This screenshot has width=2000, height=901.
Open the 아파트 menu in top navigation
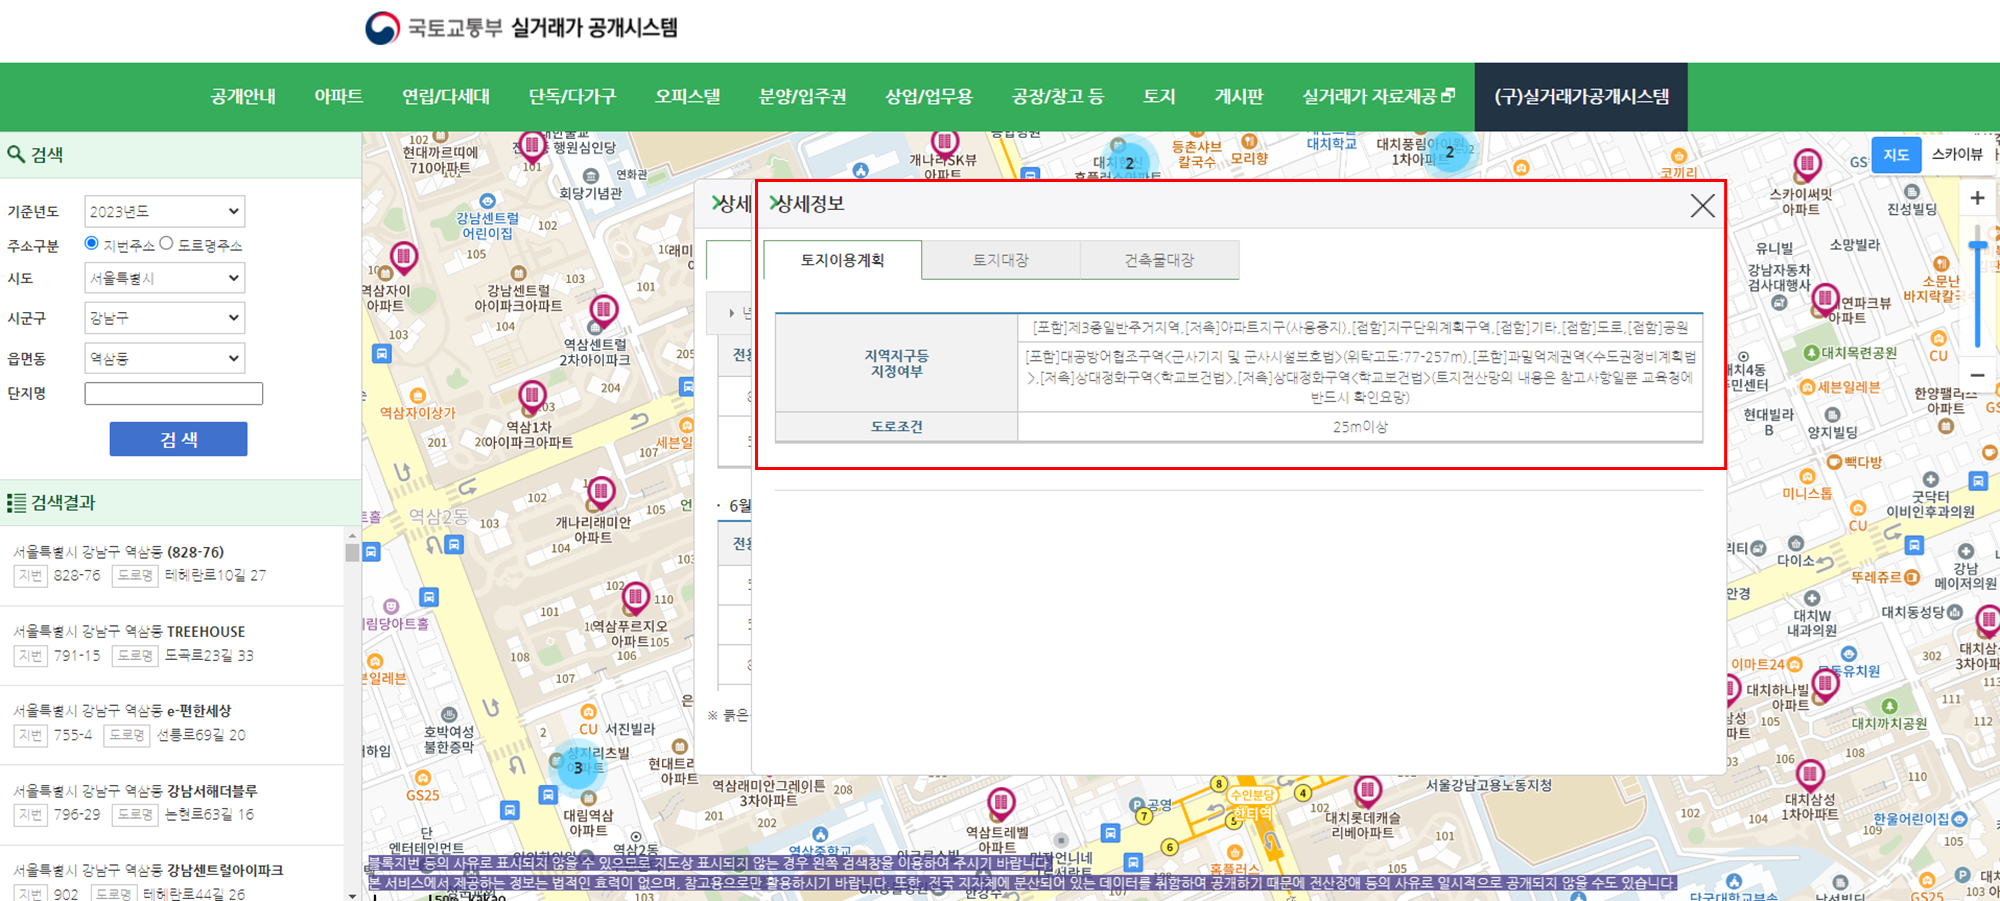click(x=338, y=96)
